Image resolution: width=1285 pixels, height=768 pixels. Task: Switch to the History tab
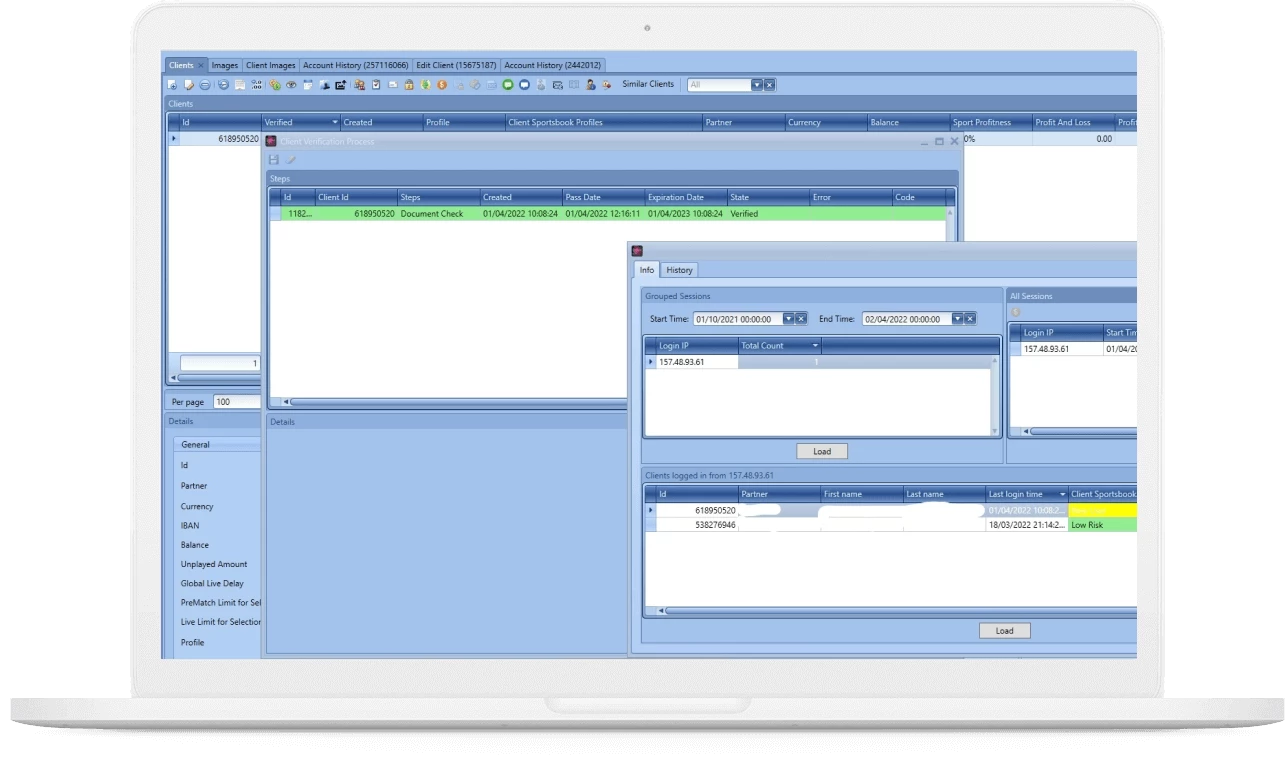point(679,270)
